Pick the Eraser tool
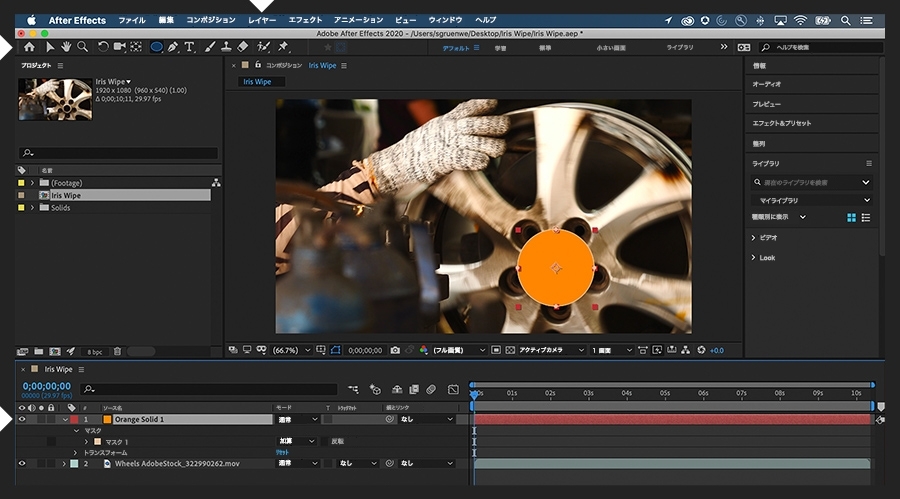 point(243,47)
